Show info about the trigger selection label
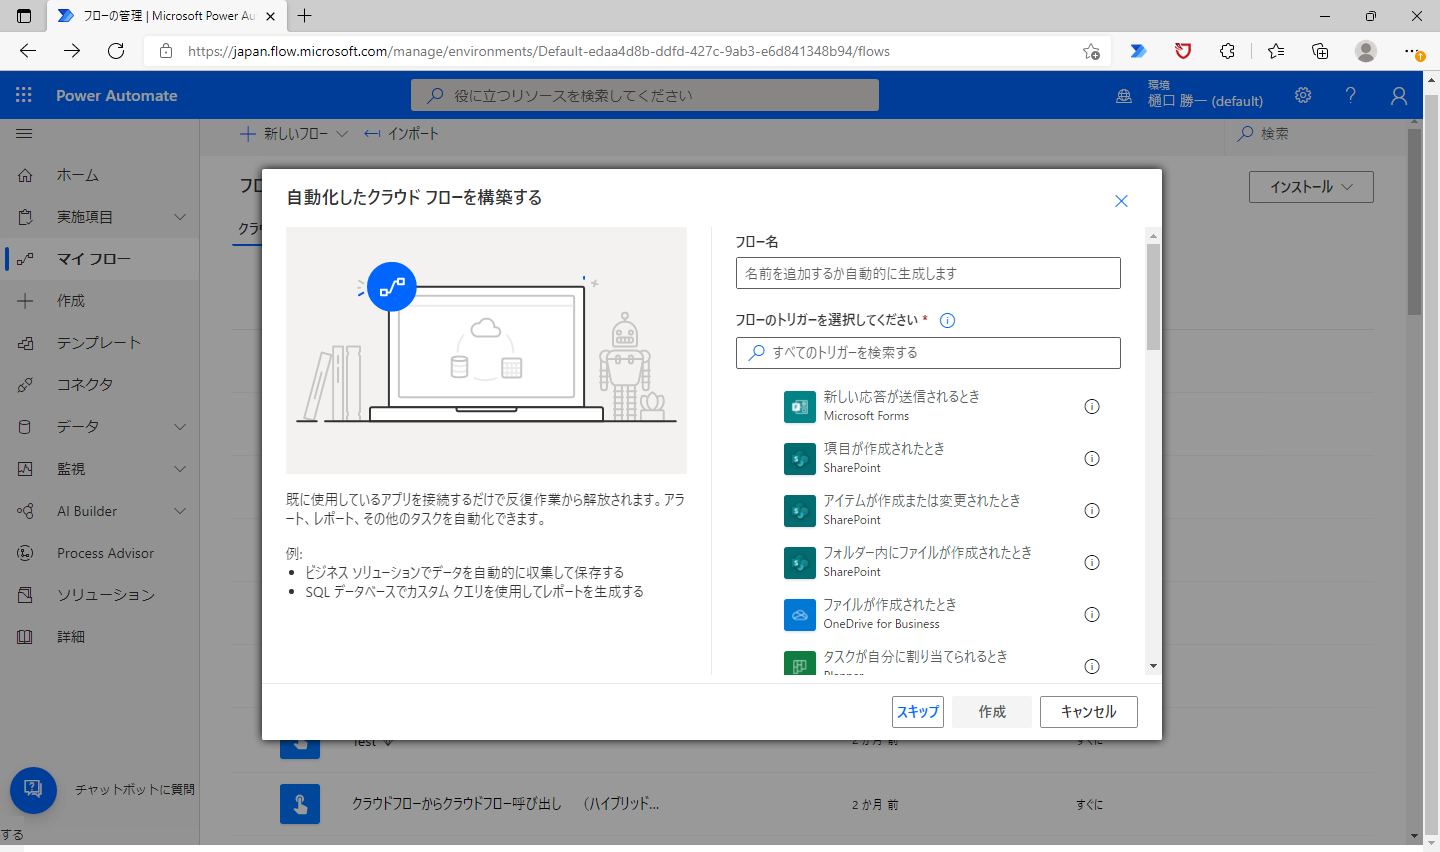The width and height of the screenshot is (1440, 852). pyautogui.click(x=948, y=320)
